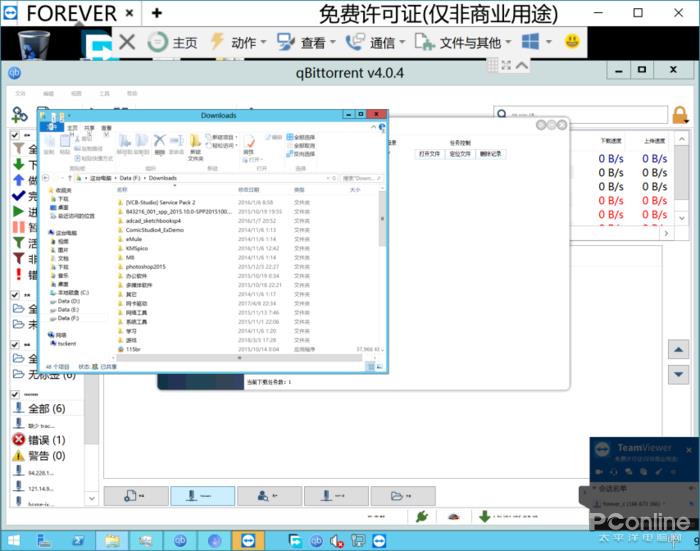This screenshot has width=700, height=551.
Task: Open the 动作 actions dropdown
Action: coord(235,42)
